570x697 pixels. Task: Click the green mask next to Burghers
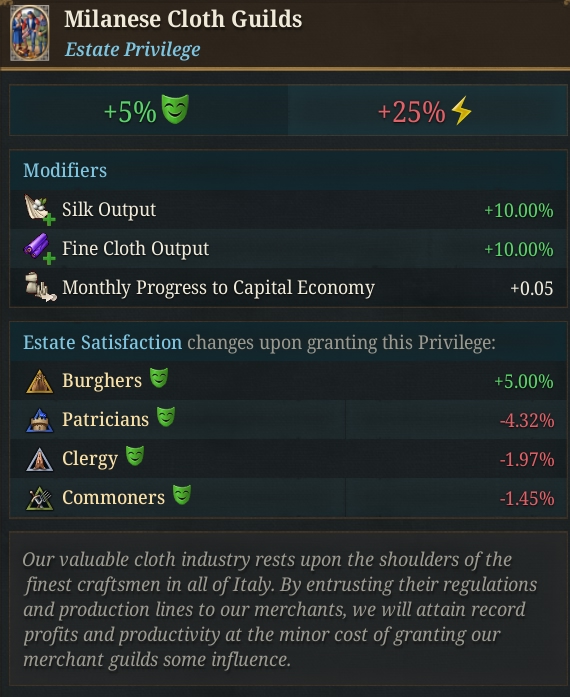(159, 378)
